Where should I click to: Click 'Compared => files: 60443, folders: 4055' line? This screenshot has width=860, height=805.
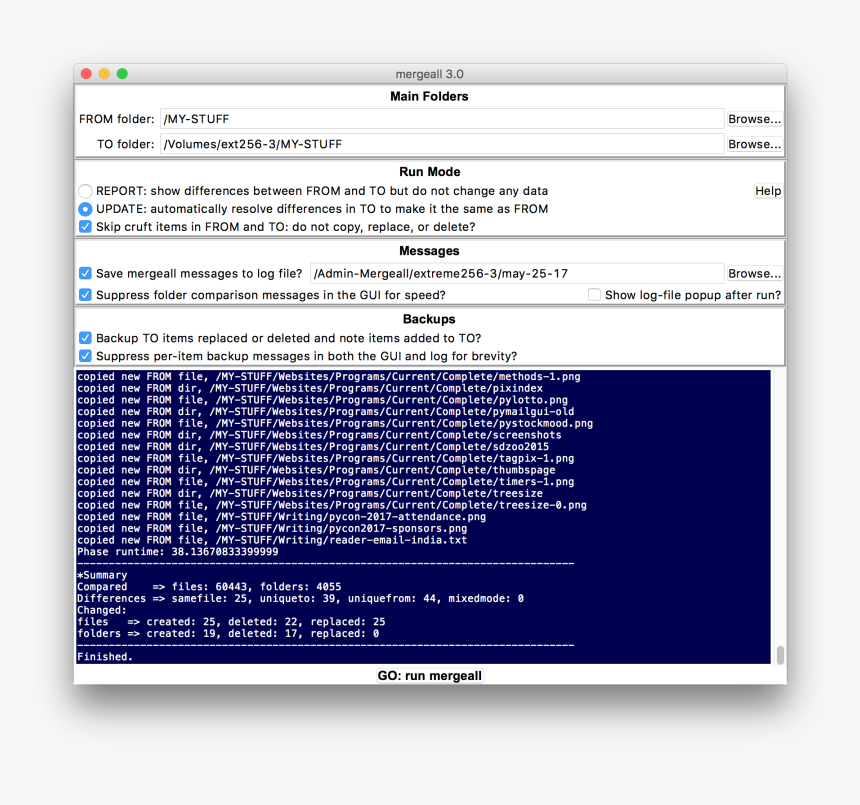pos(209,587)
